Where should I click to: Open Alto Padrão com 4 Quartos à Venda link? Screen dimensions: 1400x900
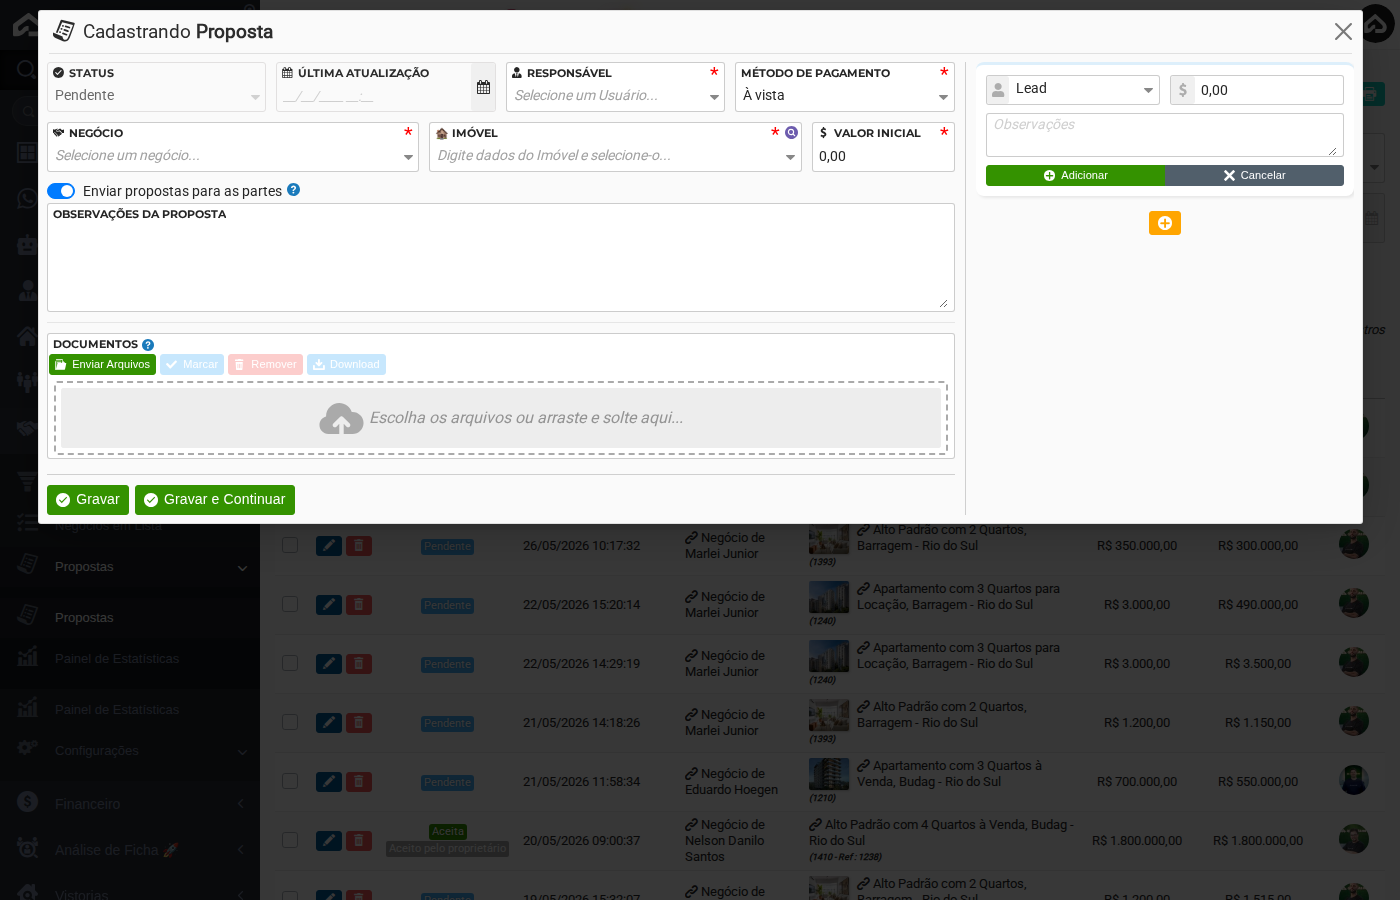click(x=941, y=833)
